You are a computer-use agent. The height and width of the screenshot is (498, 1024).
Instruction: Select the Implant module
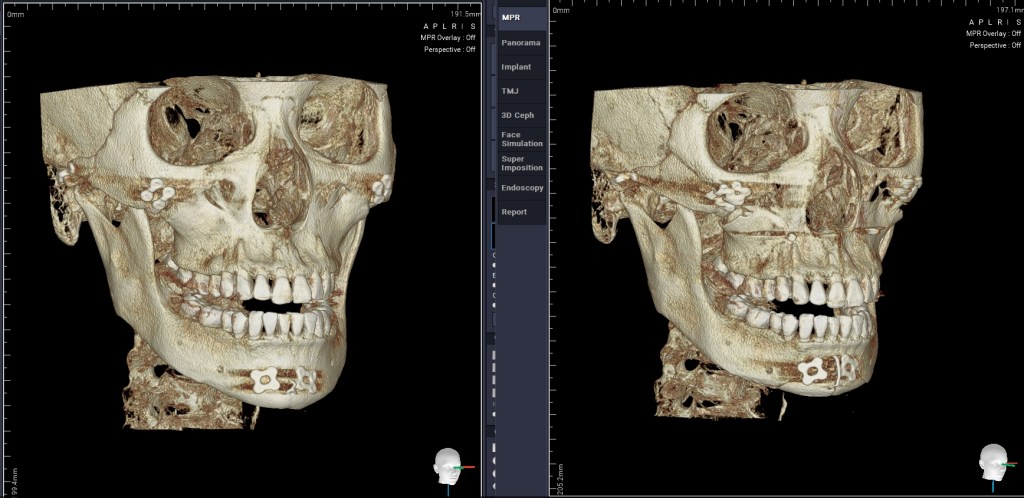(522, 67)
